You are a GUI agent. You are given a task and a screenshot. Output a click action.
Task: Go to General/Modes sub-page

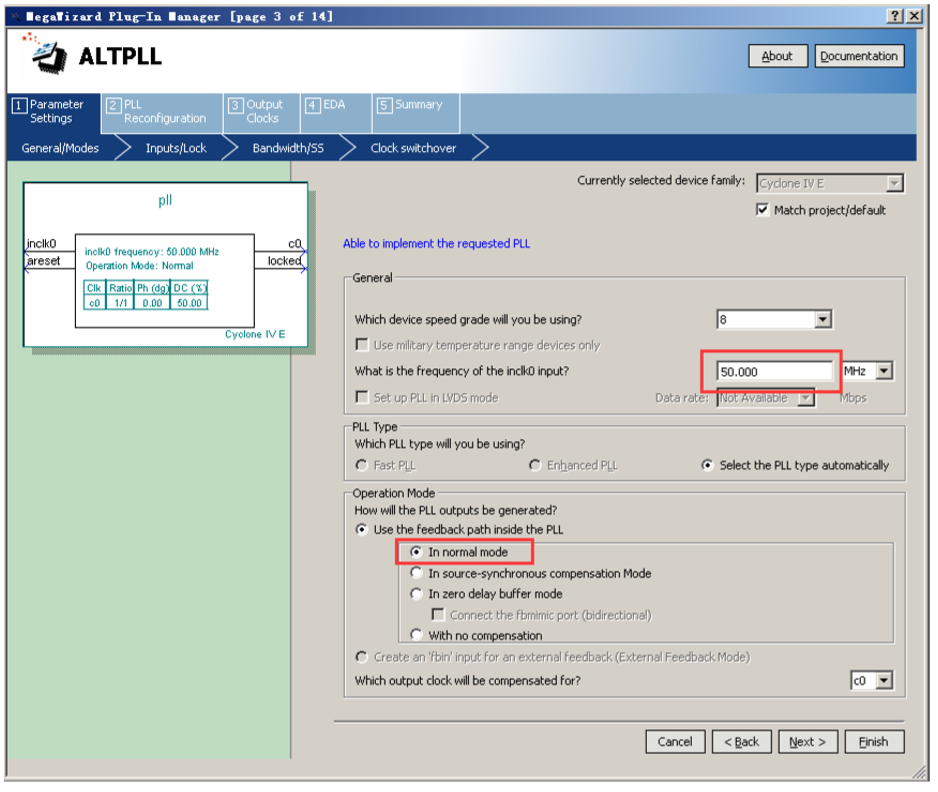[60, 148]
